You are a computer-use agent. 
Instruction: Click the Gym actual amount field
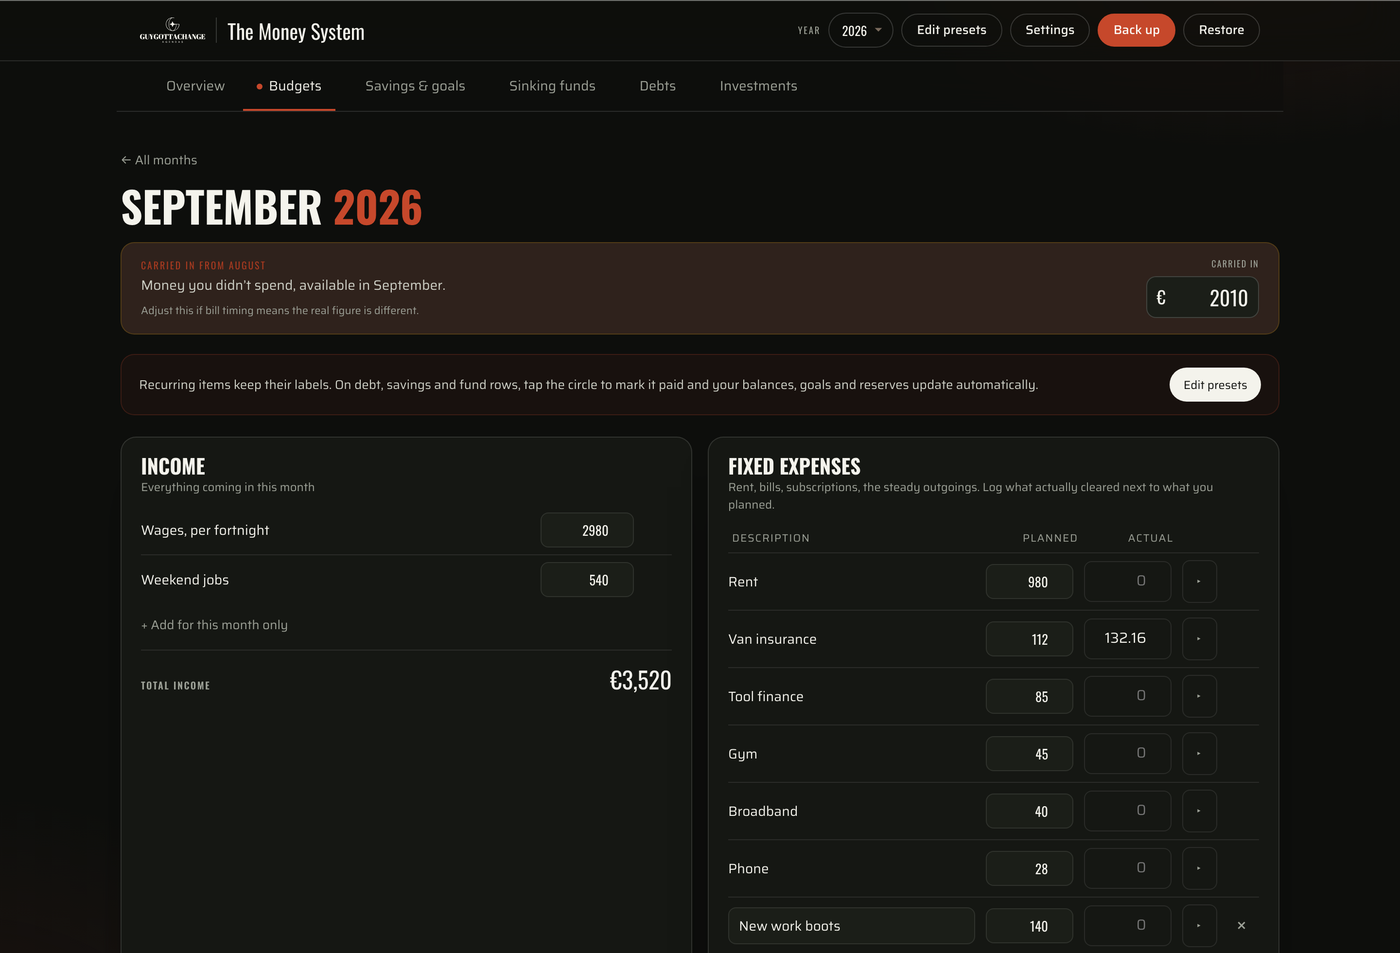pyautogui.click(x=1127, y=754)
